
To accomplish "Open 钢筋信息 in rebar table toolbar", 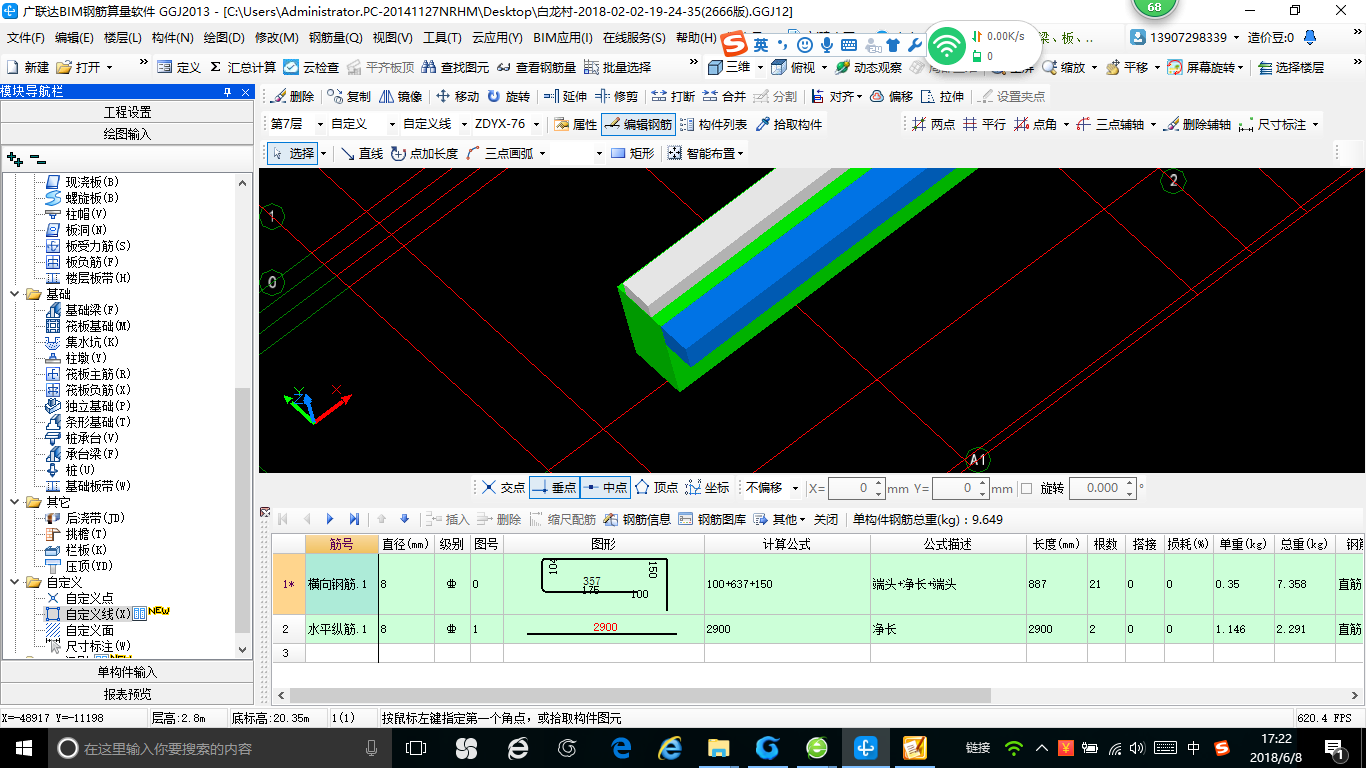I will pyautogui.click(x=637, y=520).
